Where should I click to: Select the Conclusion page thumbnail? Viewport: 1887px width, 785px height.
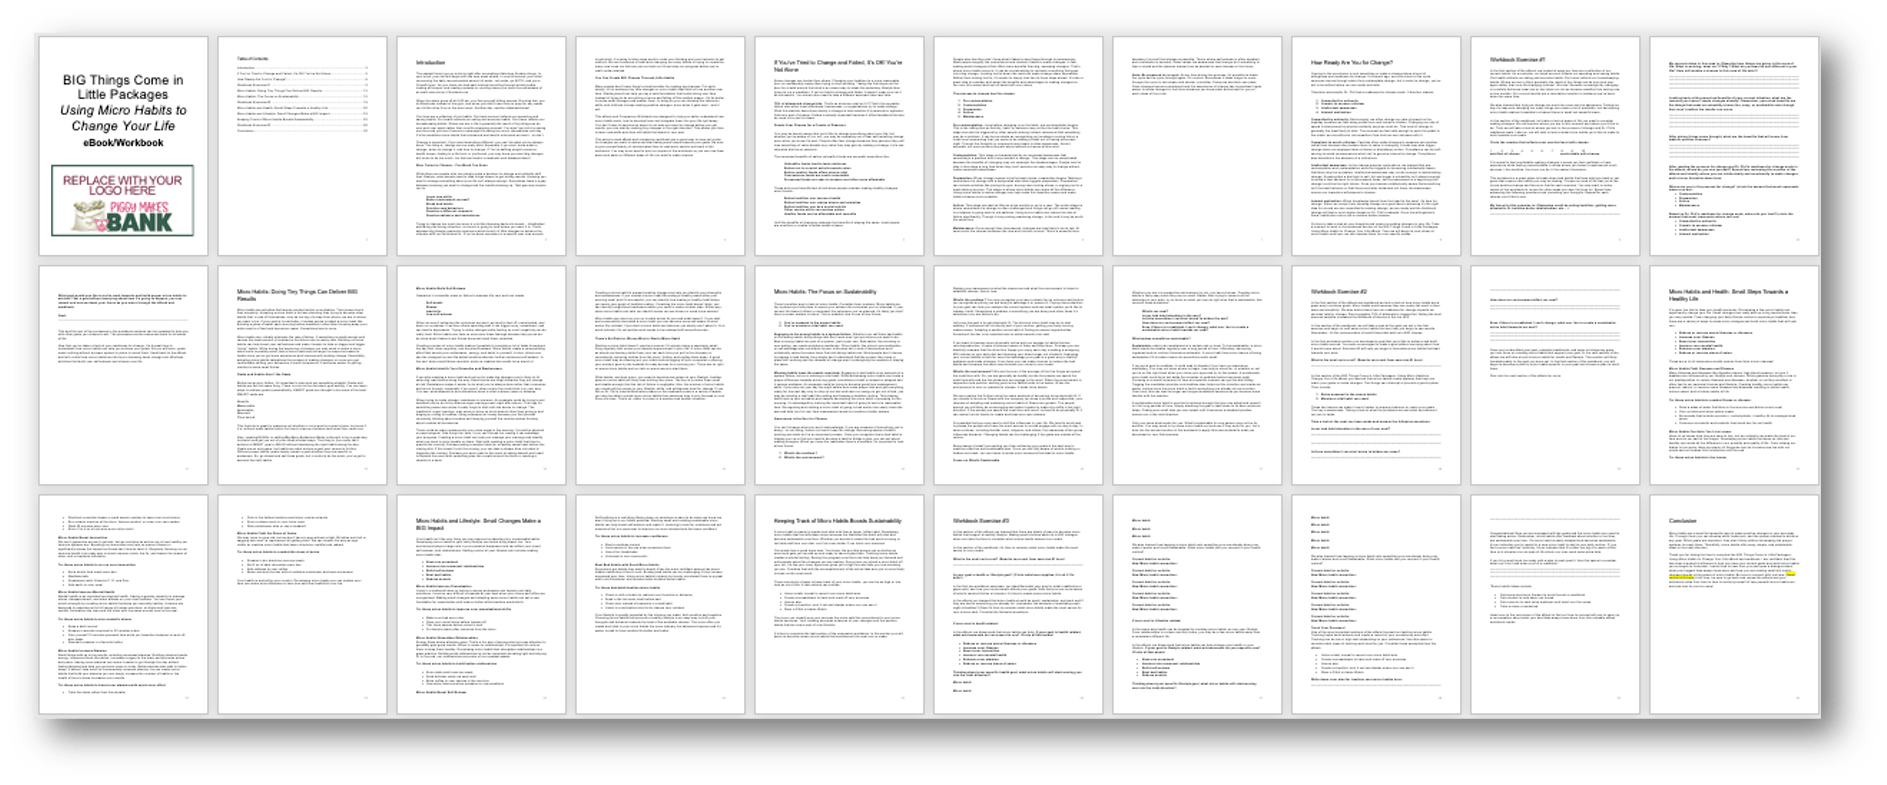1734,604
